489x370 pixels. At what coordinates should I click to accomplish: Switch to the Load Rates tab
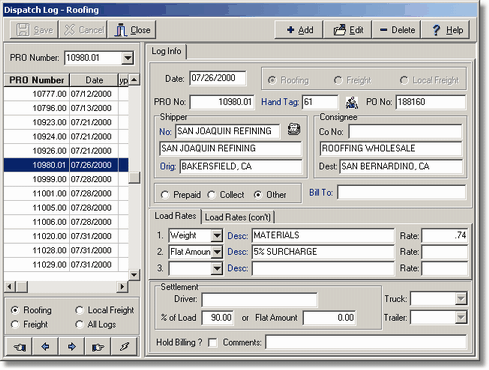175,216
